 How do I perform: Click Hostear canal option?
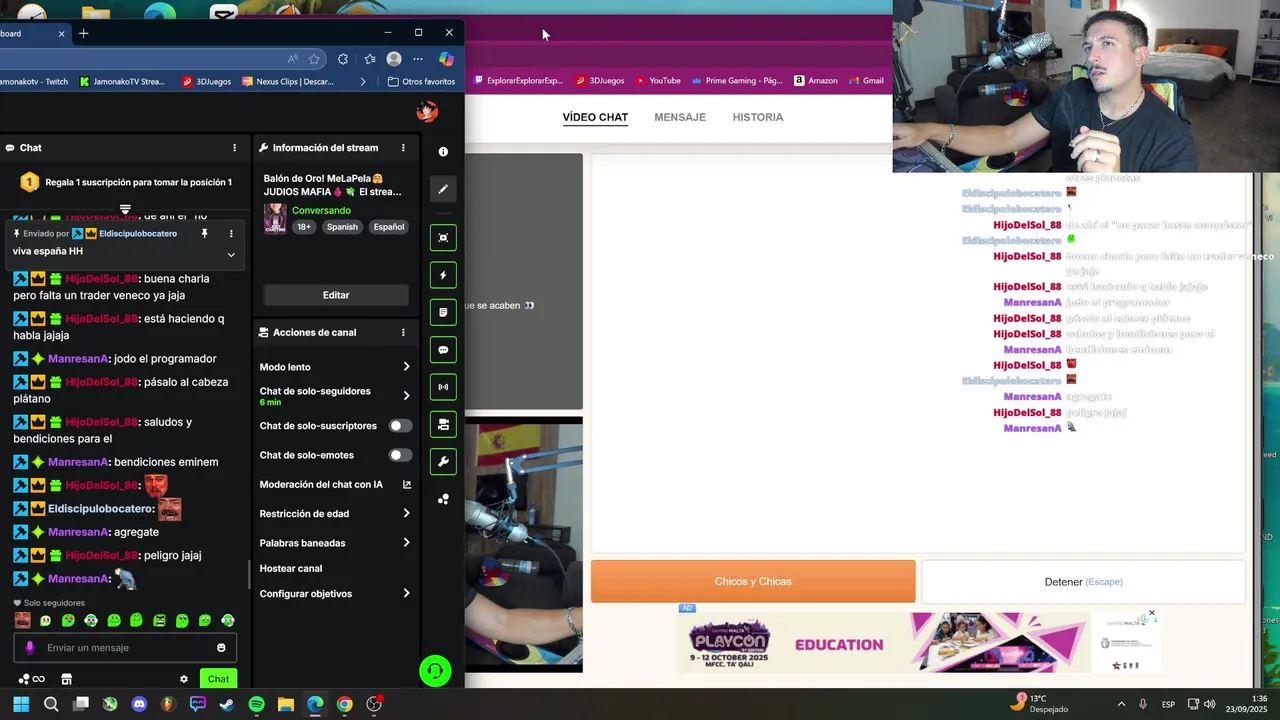pyautogui.click(x=291, y=568)
